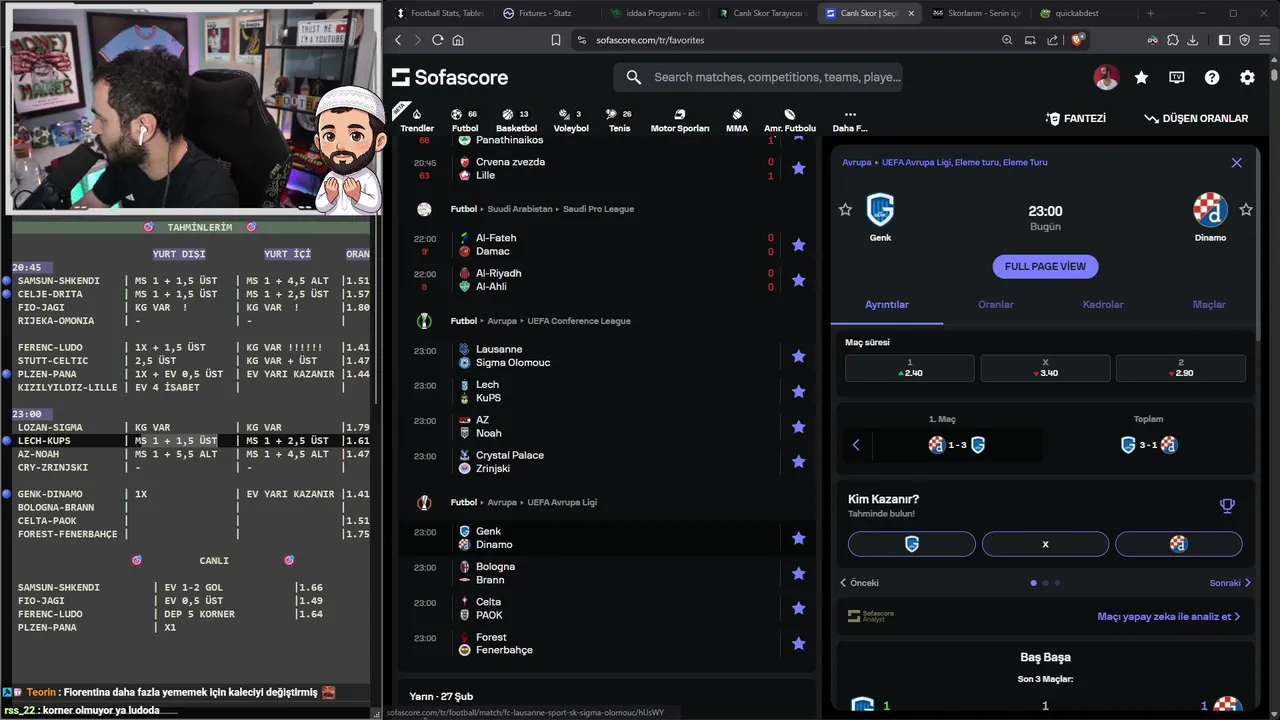Switch to the Kadrolar tab in match panel
Screen dimensions: 1280x720
tap(1103, 304)
